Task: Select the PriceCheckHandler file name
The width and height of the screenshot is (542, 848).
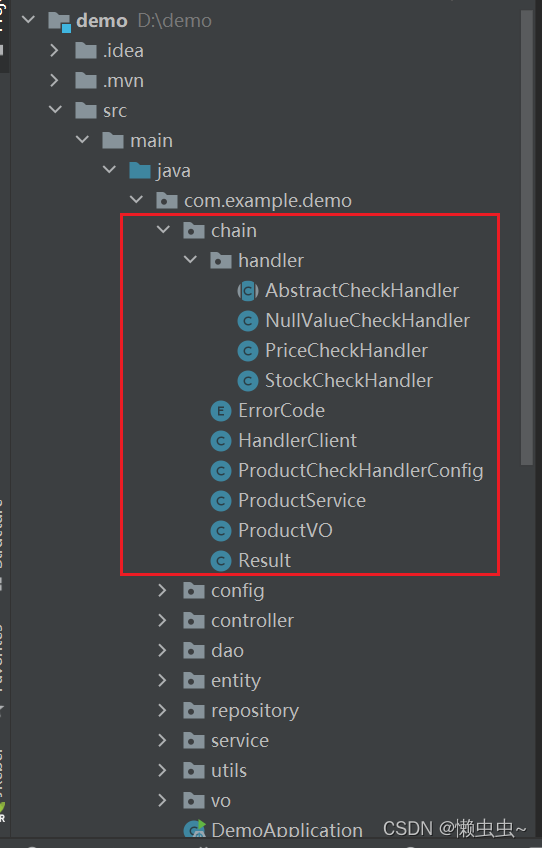Action: [x=346, y=350]
